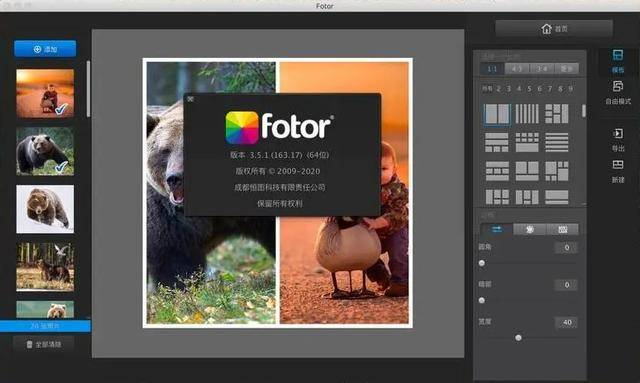Select the bear on white snow thumbnail
The width and height of the screenshot is (640, 383).
click(45, 209)
